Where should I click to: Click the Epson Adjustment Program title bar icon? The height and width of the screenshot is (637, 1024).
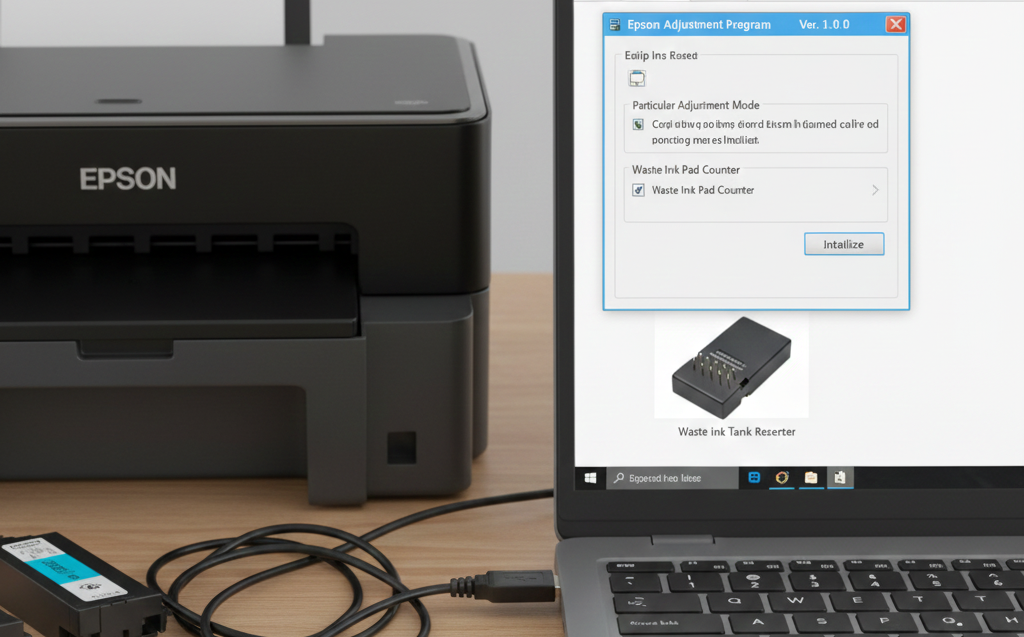(615, 24)
